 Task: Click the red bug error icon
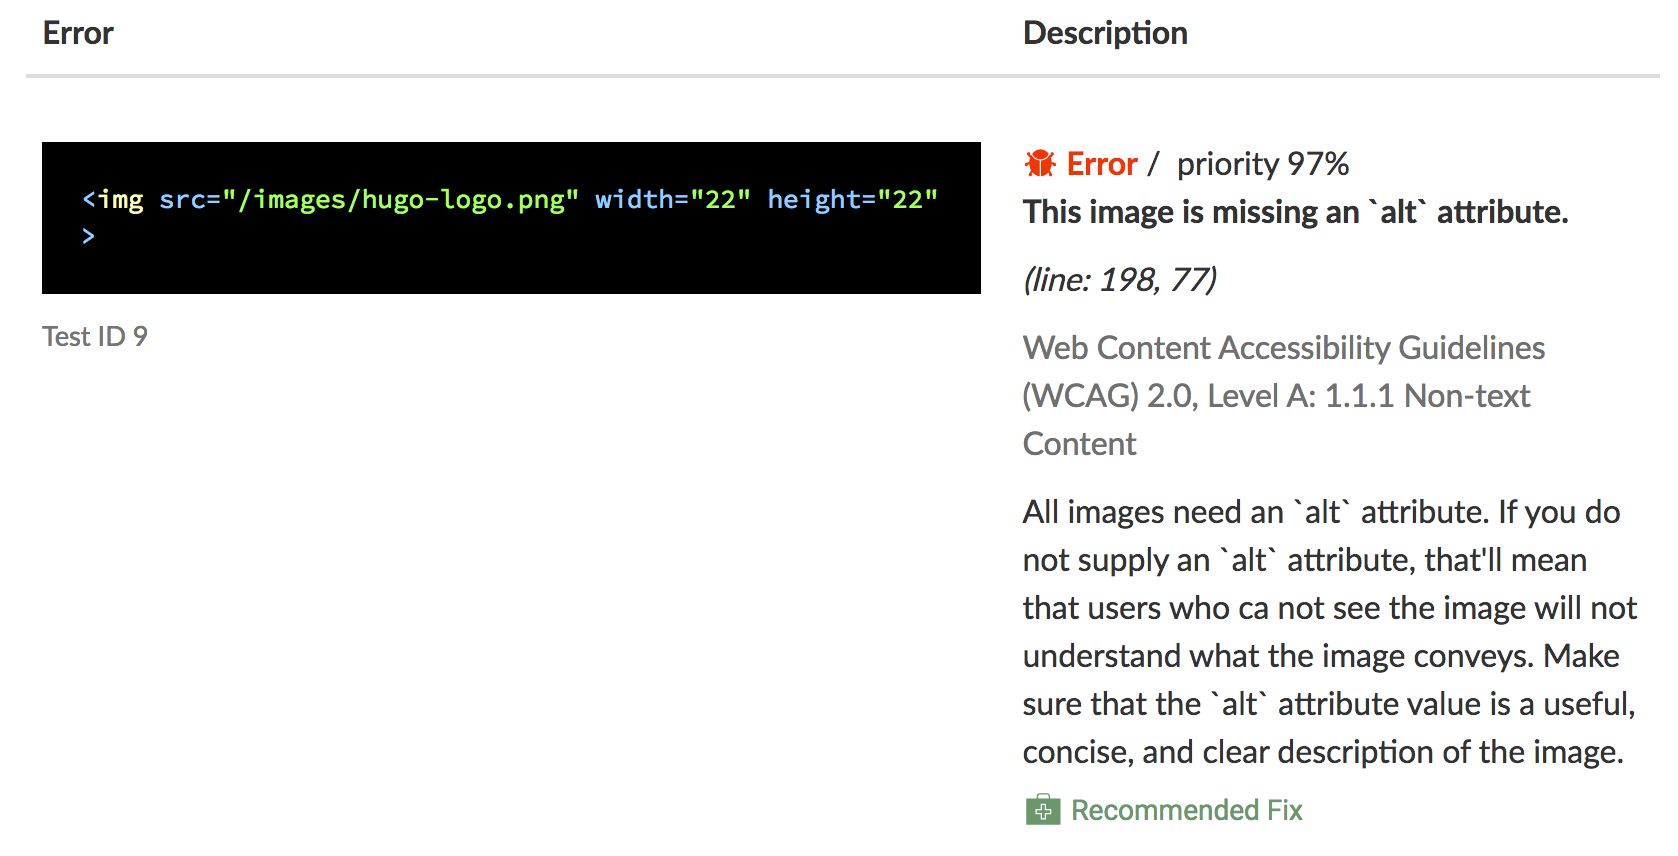1040,163
